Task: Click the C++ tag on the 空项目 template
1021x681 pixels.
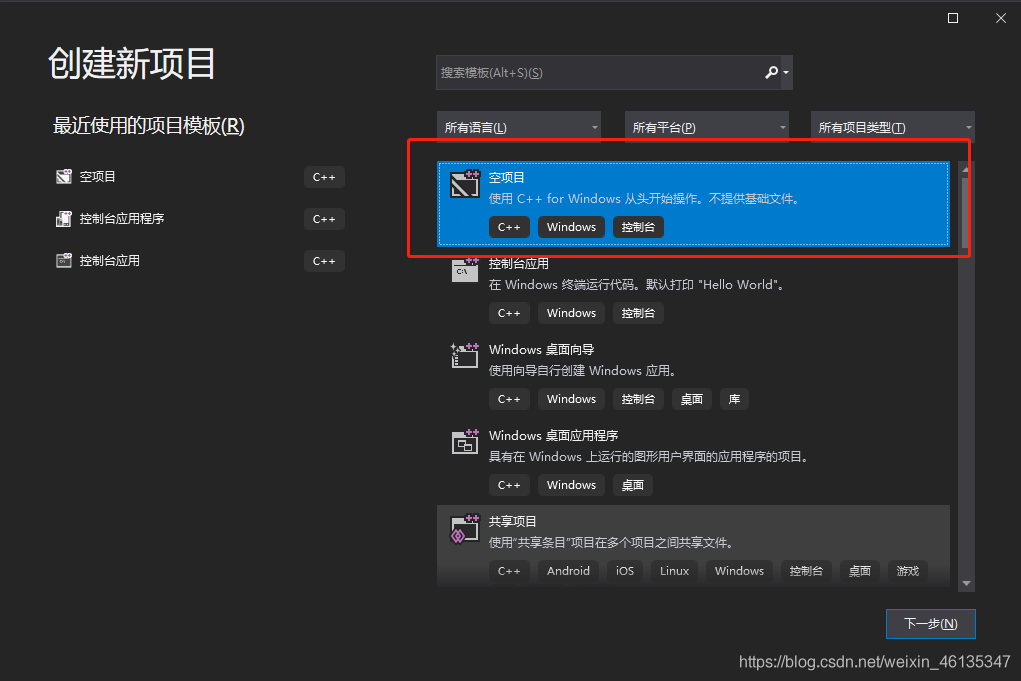Action: (x=509, y=226)
